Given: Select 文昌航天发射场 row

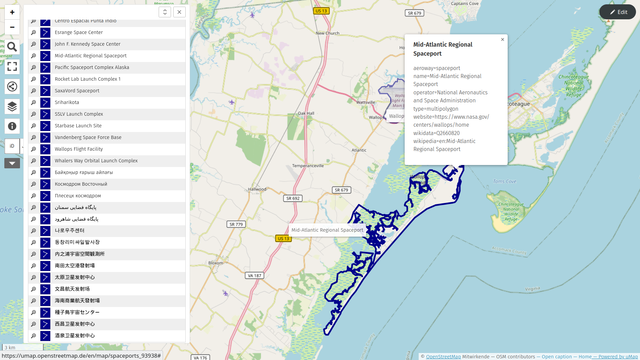Looking at the screenshot, I should pos(107,289).
